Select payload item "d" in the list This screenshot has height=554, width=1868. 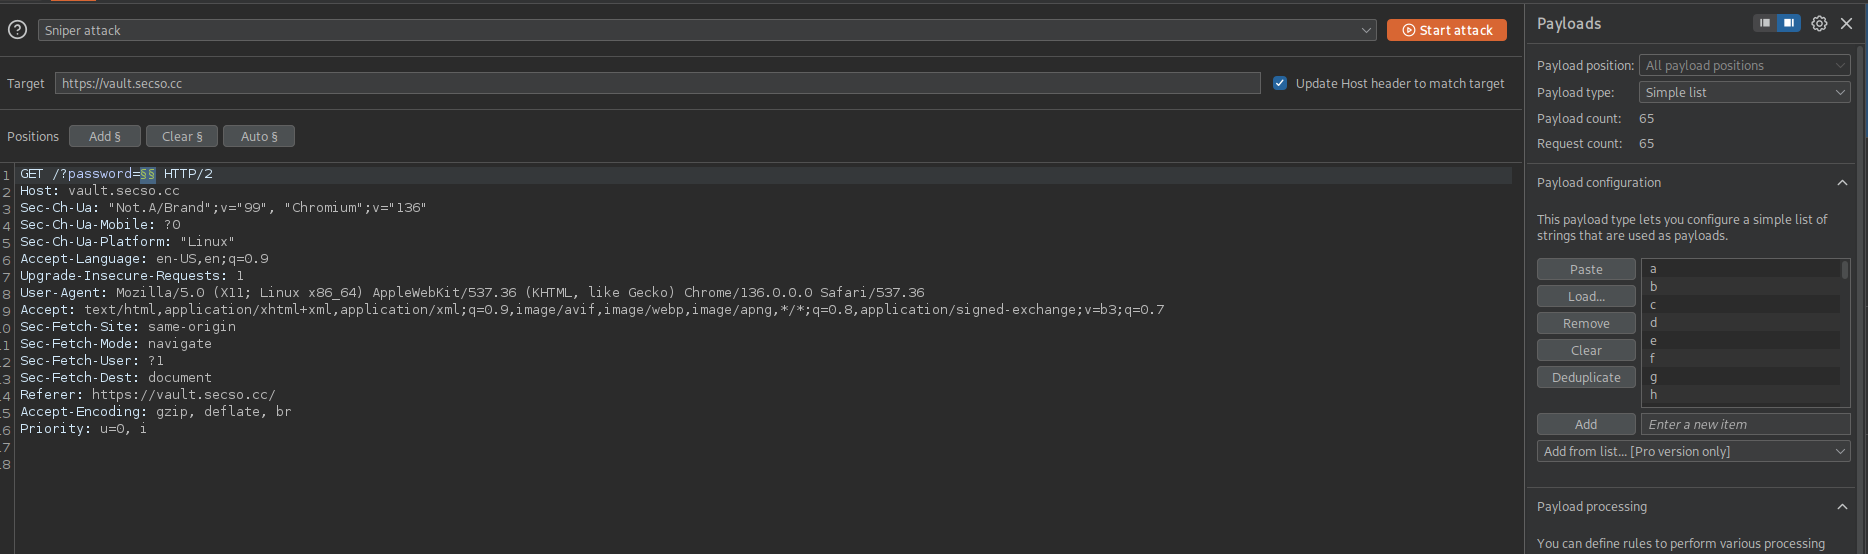pyautogui.click(x=1740, y=322)
